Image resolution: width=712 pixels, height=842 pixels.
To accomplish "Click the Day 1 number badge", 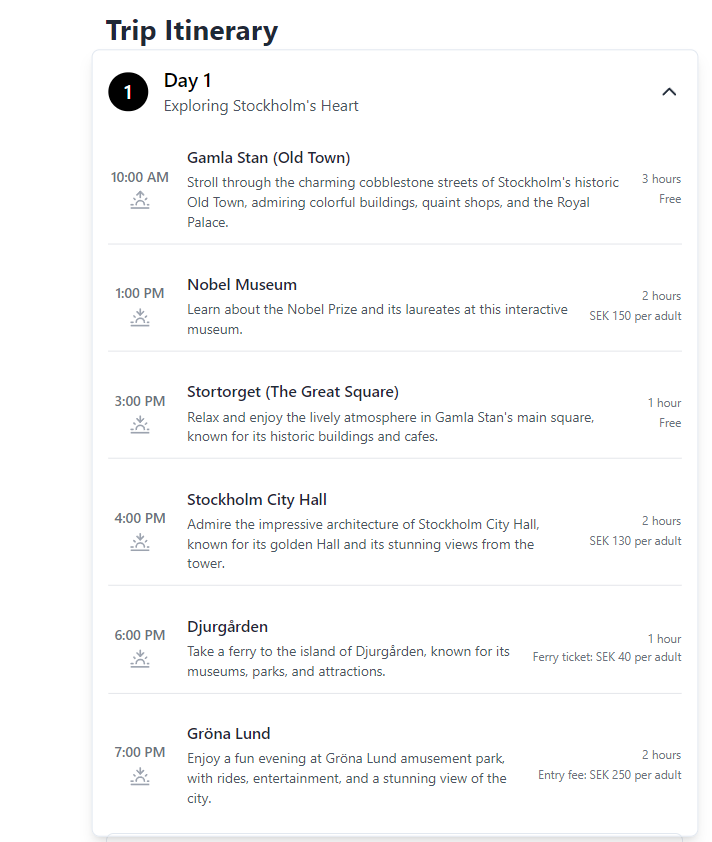I will pos(126,91).
